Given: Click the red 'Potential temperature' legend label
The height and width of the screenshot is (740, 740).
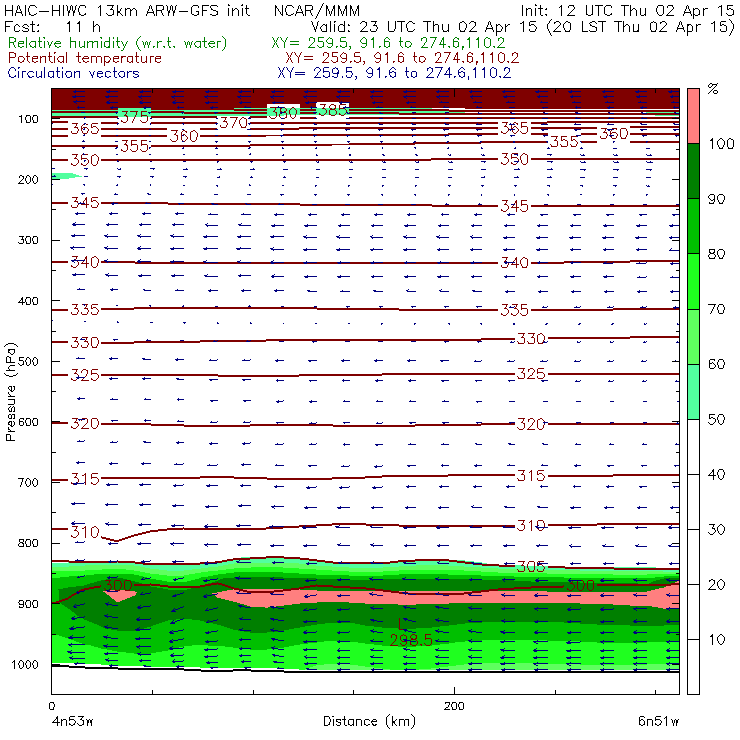Looking at the screenshot, I should point(85,58).
